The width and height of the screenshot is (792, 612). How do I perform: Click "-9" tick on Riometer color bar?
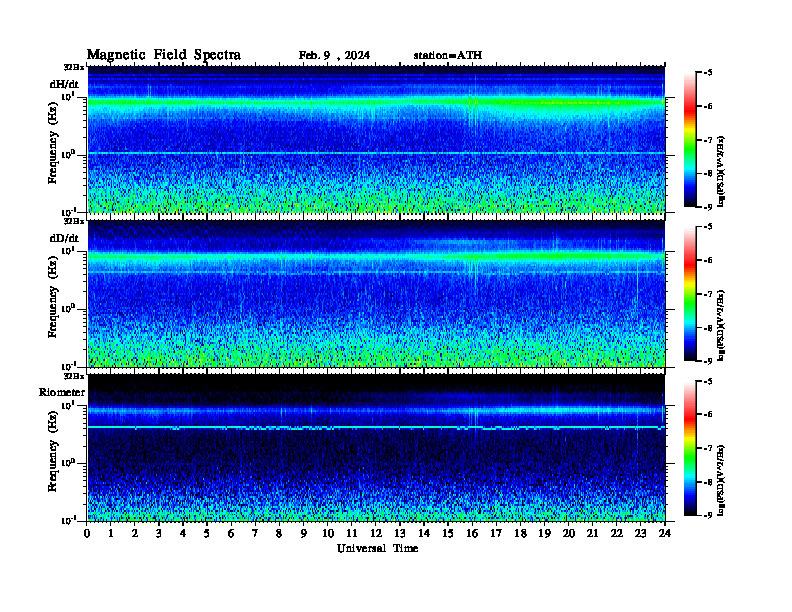[708, 515]
